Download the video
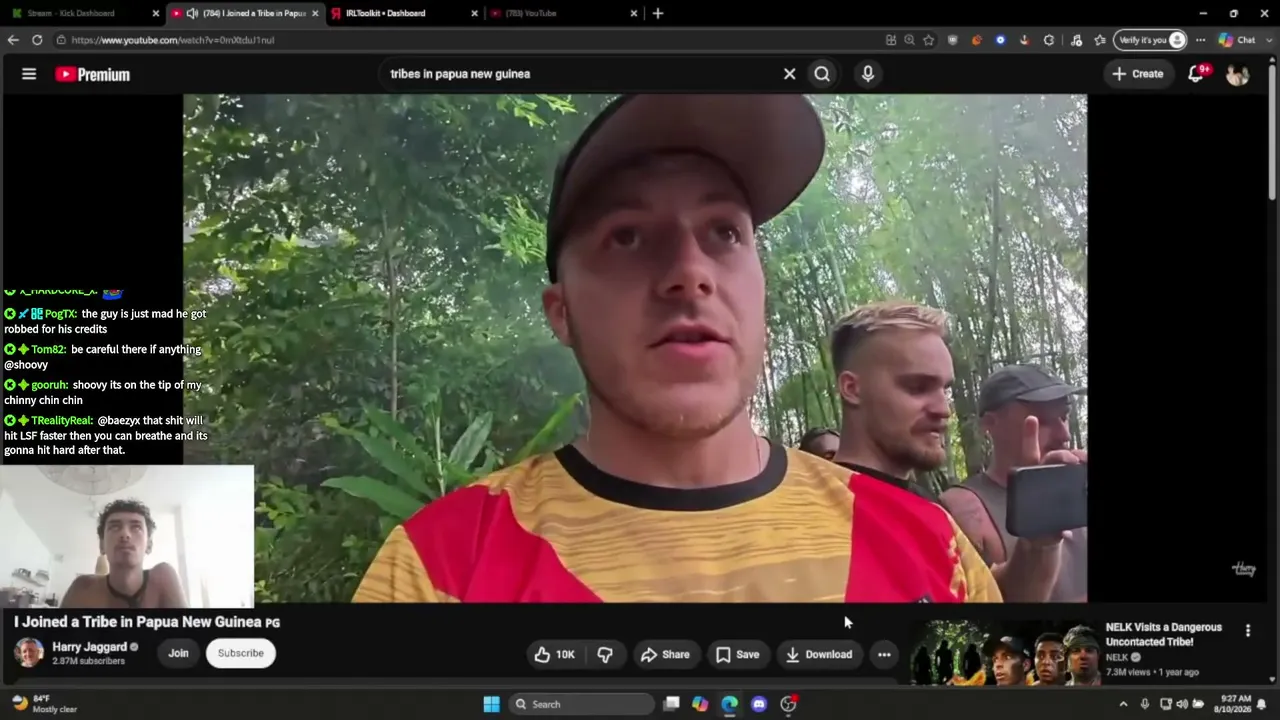Image resolution: width=1280 pixels, height=720 pixels. pos(818,655)
